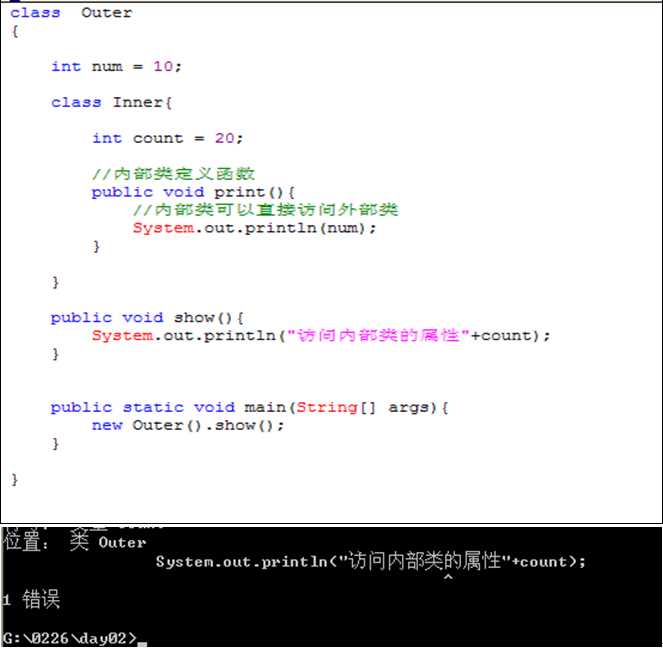
Task: Click the println line with '+count' in editor
Action: click(x=321, y=336)
